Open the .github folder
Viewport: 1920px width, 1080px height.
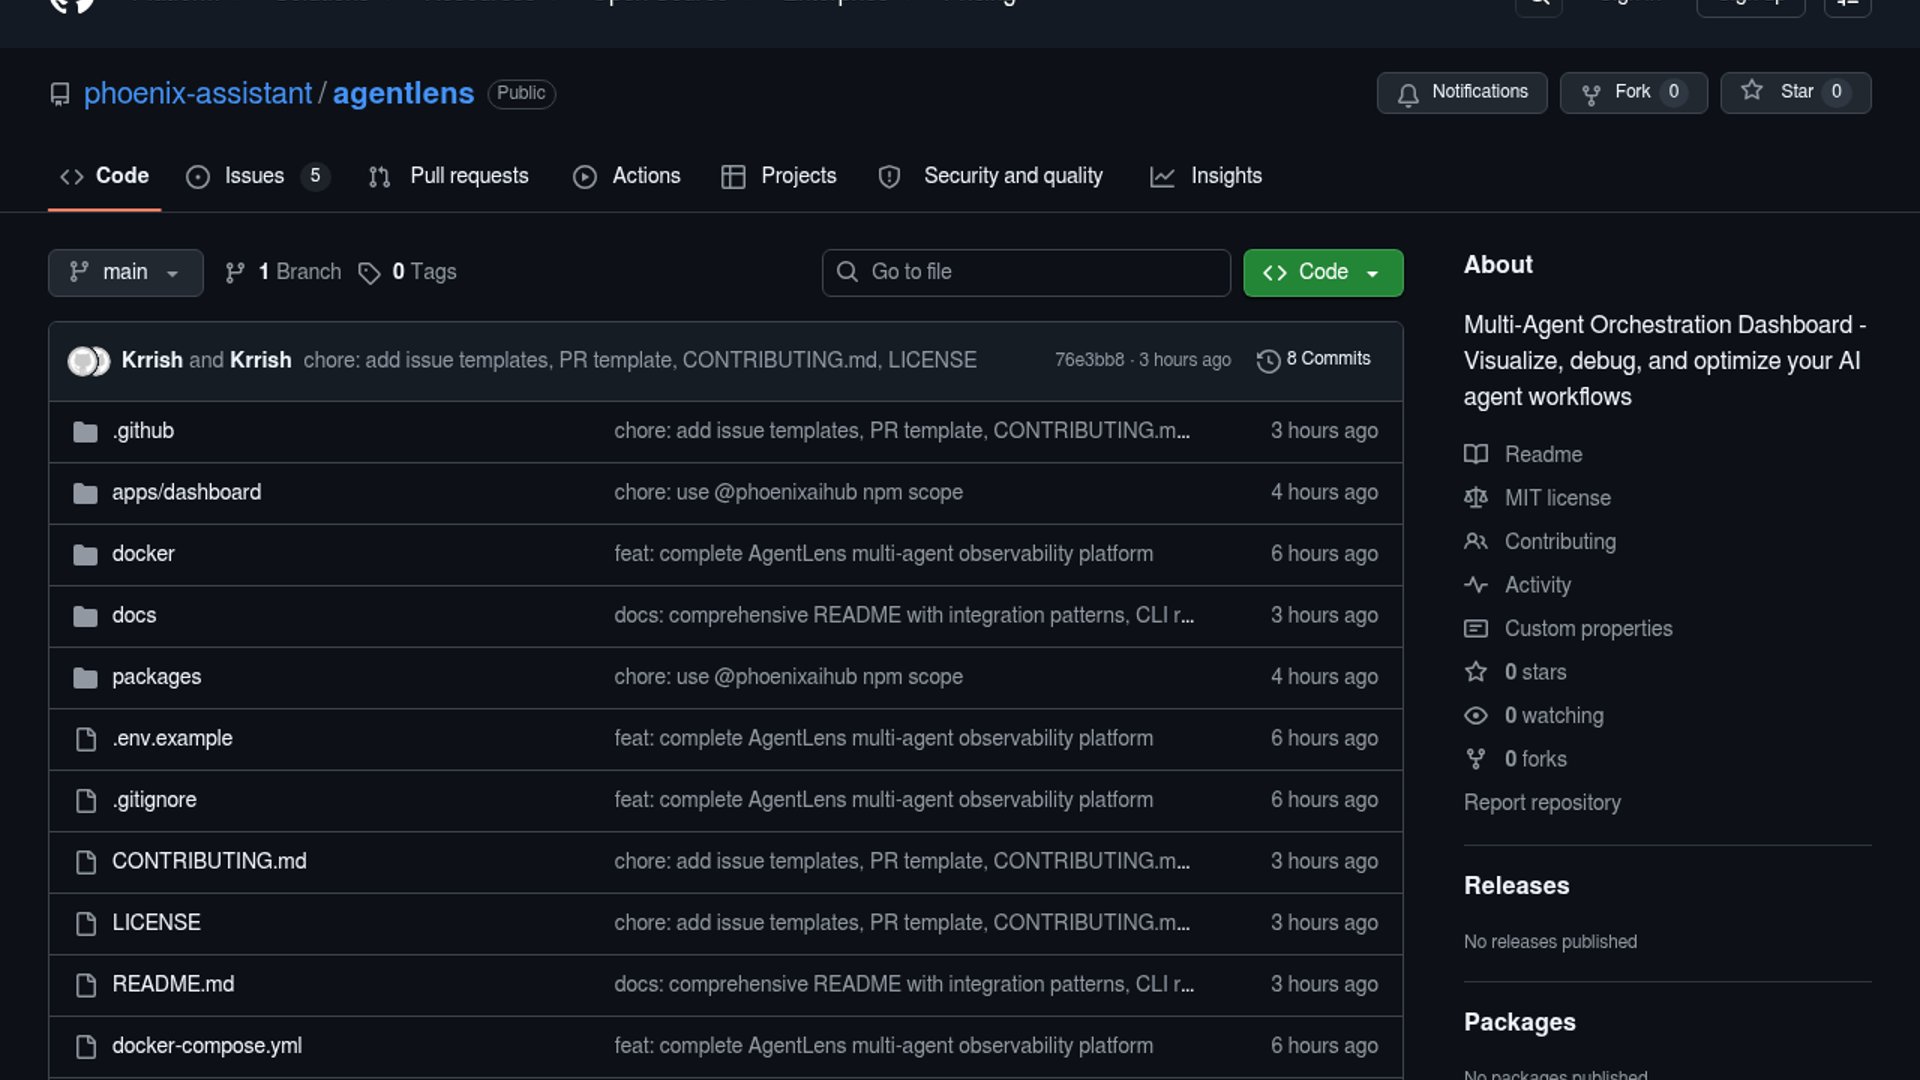coord(143,431)
